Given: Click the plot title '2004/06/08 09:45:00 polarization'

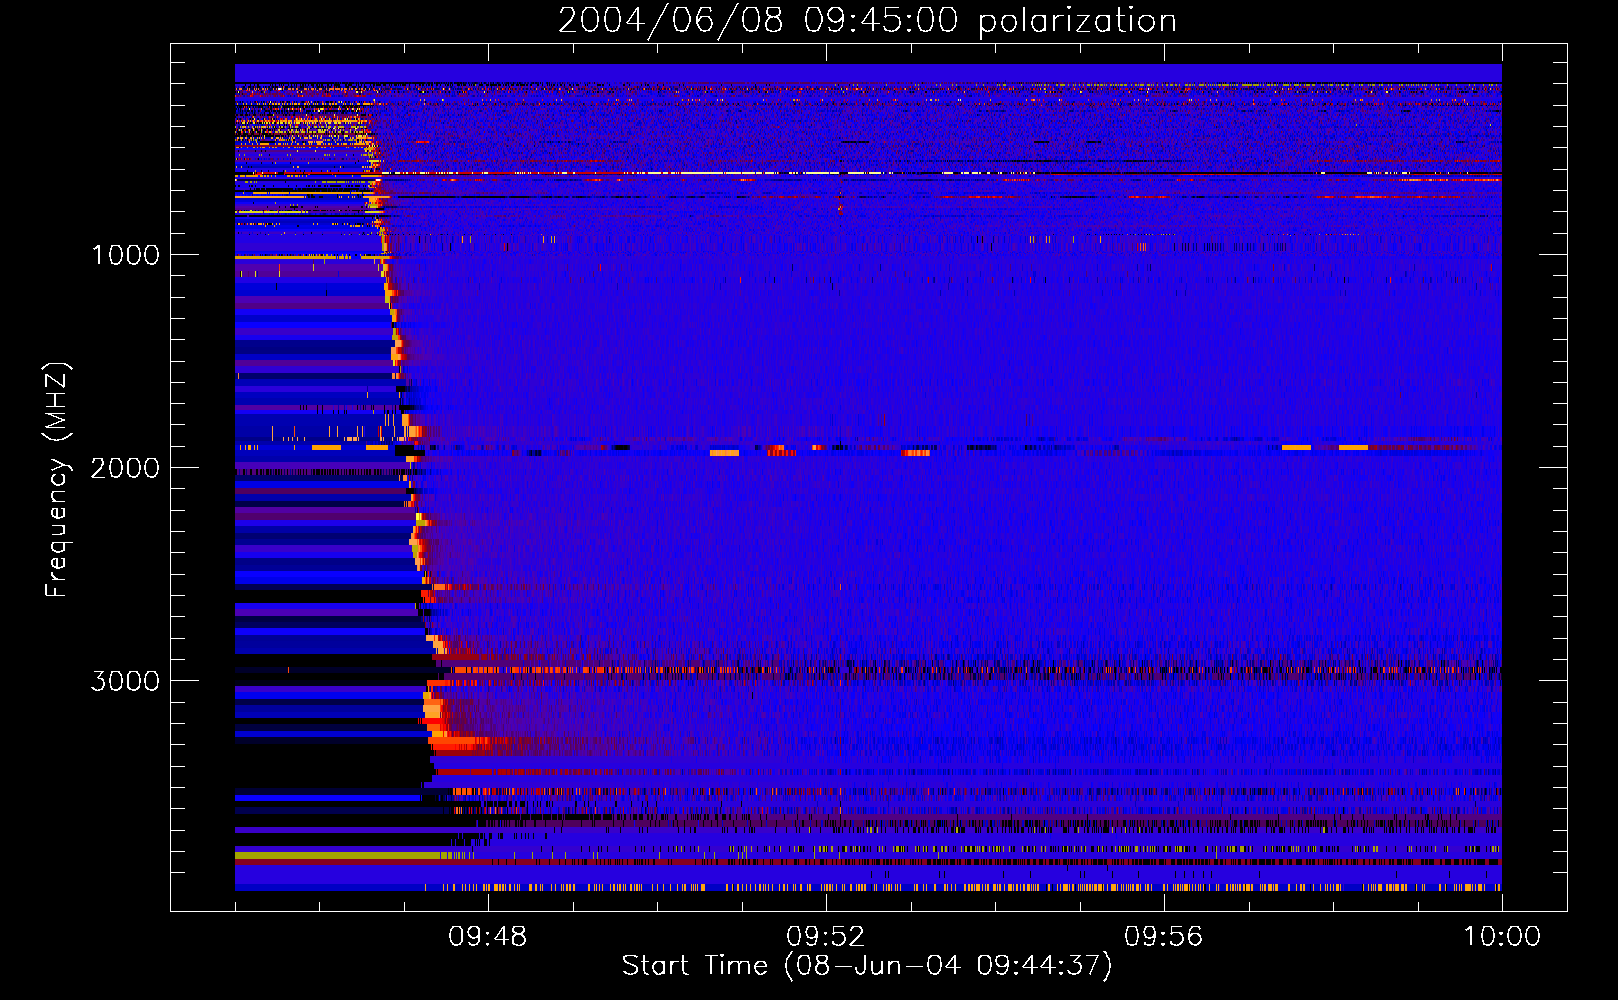Looking at the screenshot, I should (867, 21).
